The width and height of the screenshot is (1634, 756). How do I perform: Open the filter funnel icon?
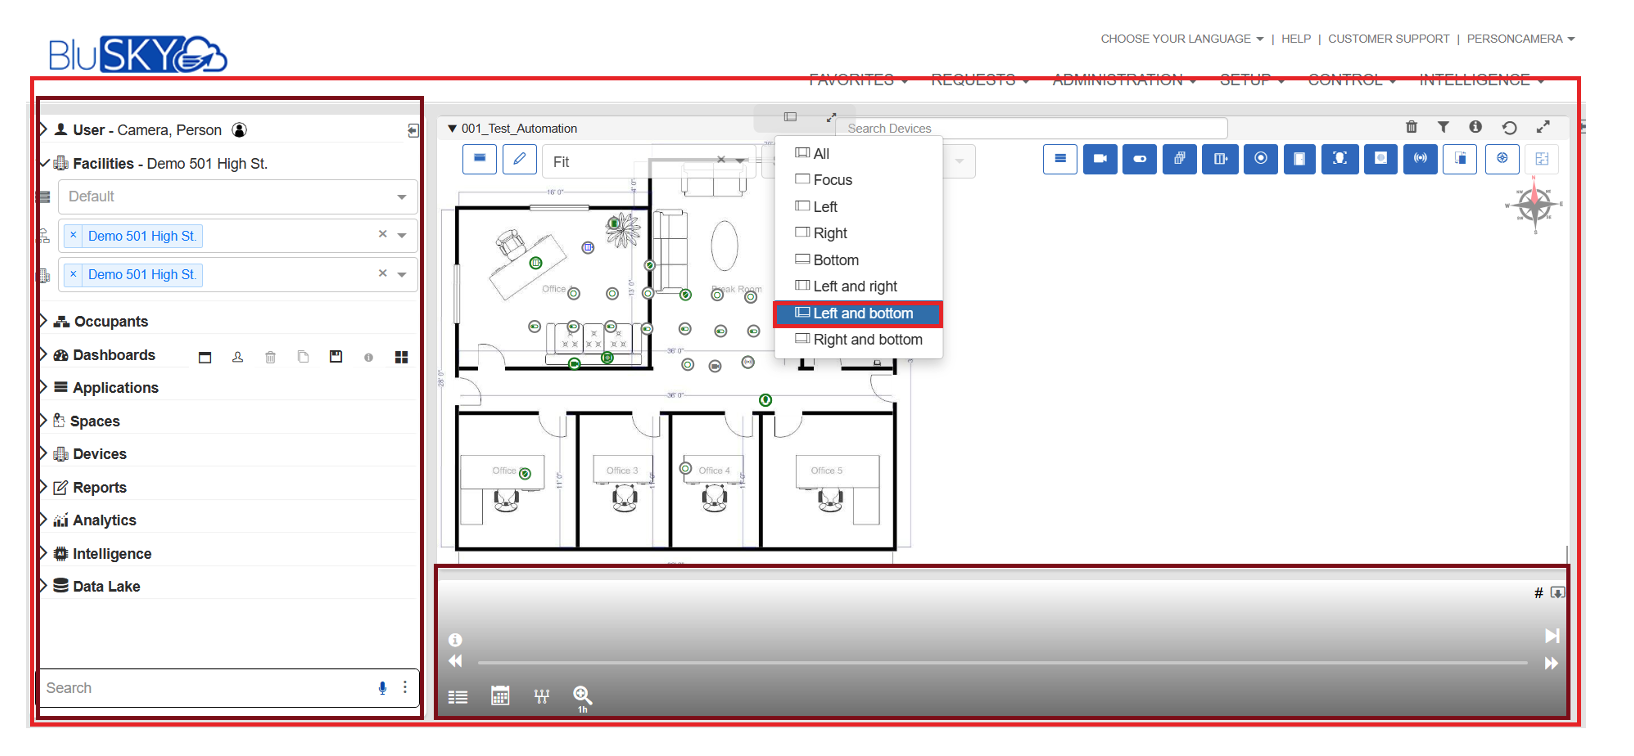(x=1443, y=127)
